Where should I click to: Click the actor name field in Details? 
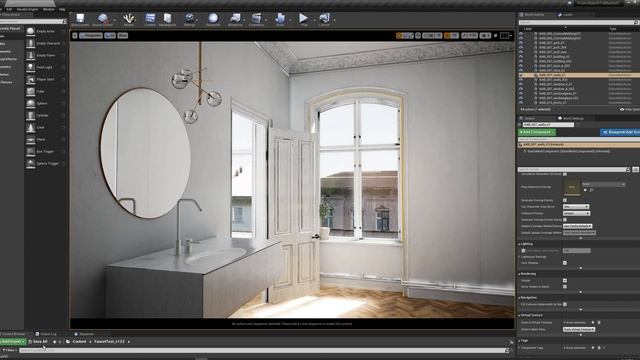click(x=548, y=124)
